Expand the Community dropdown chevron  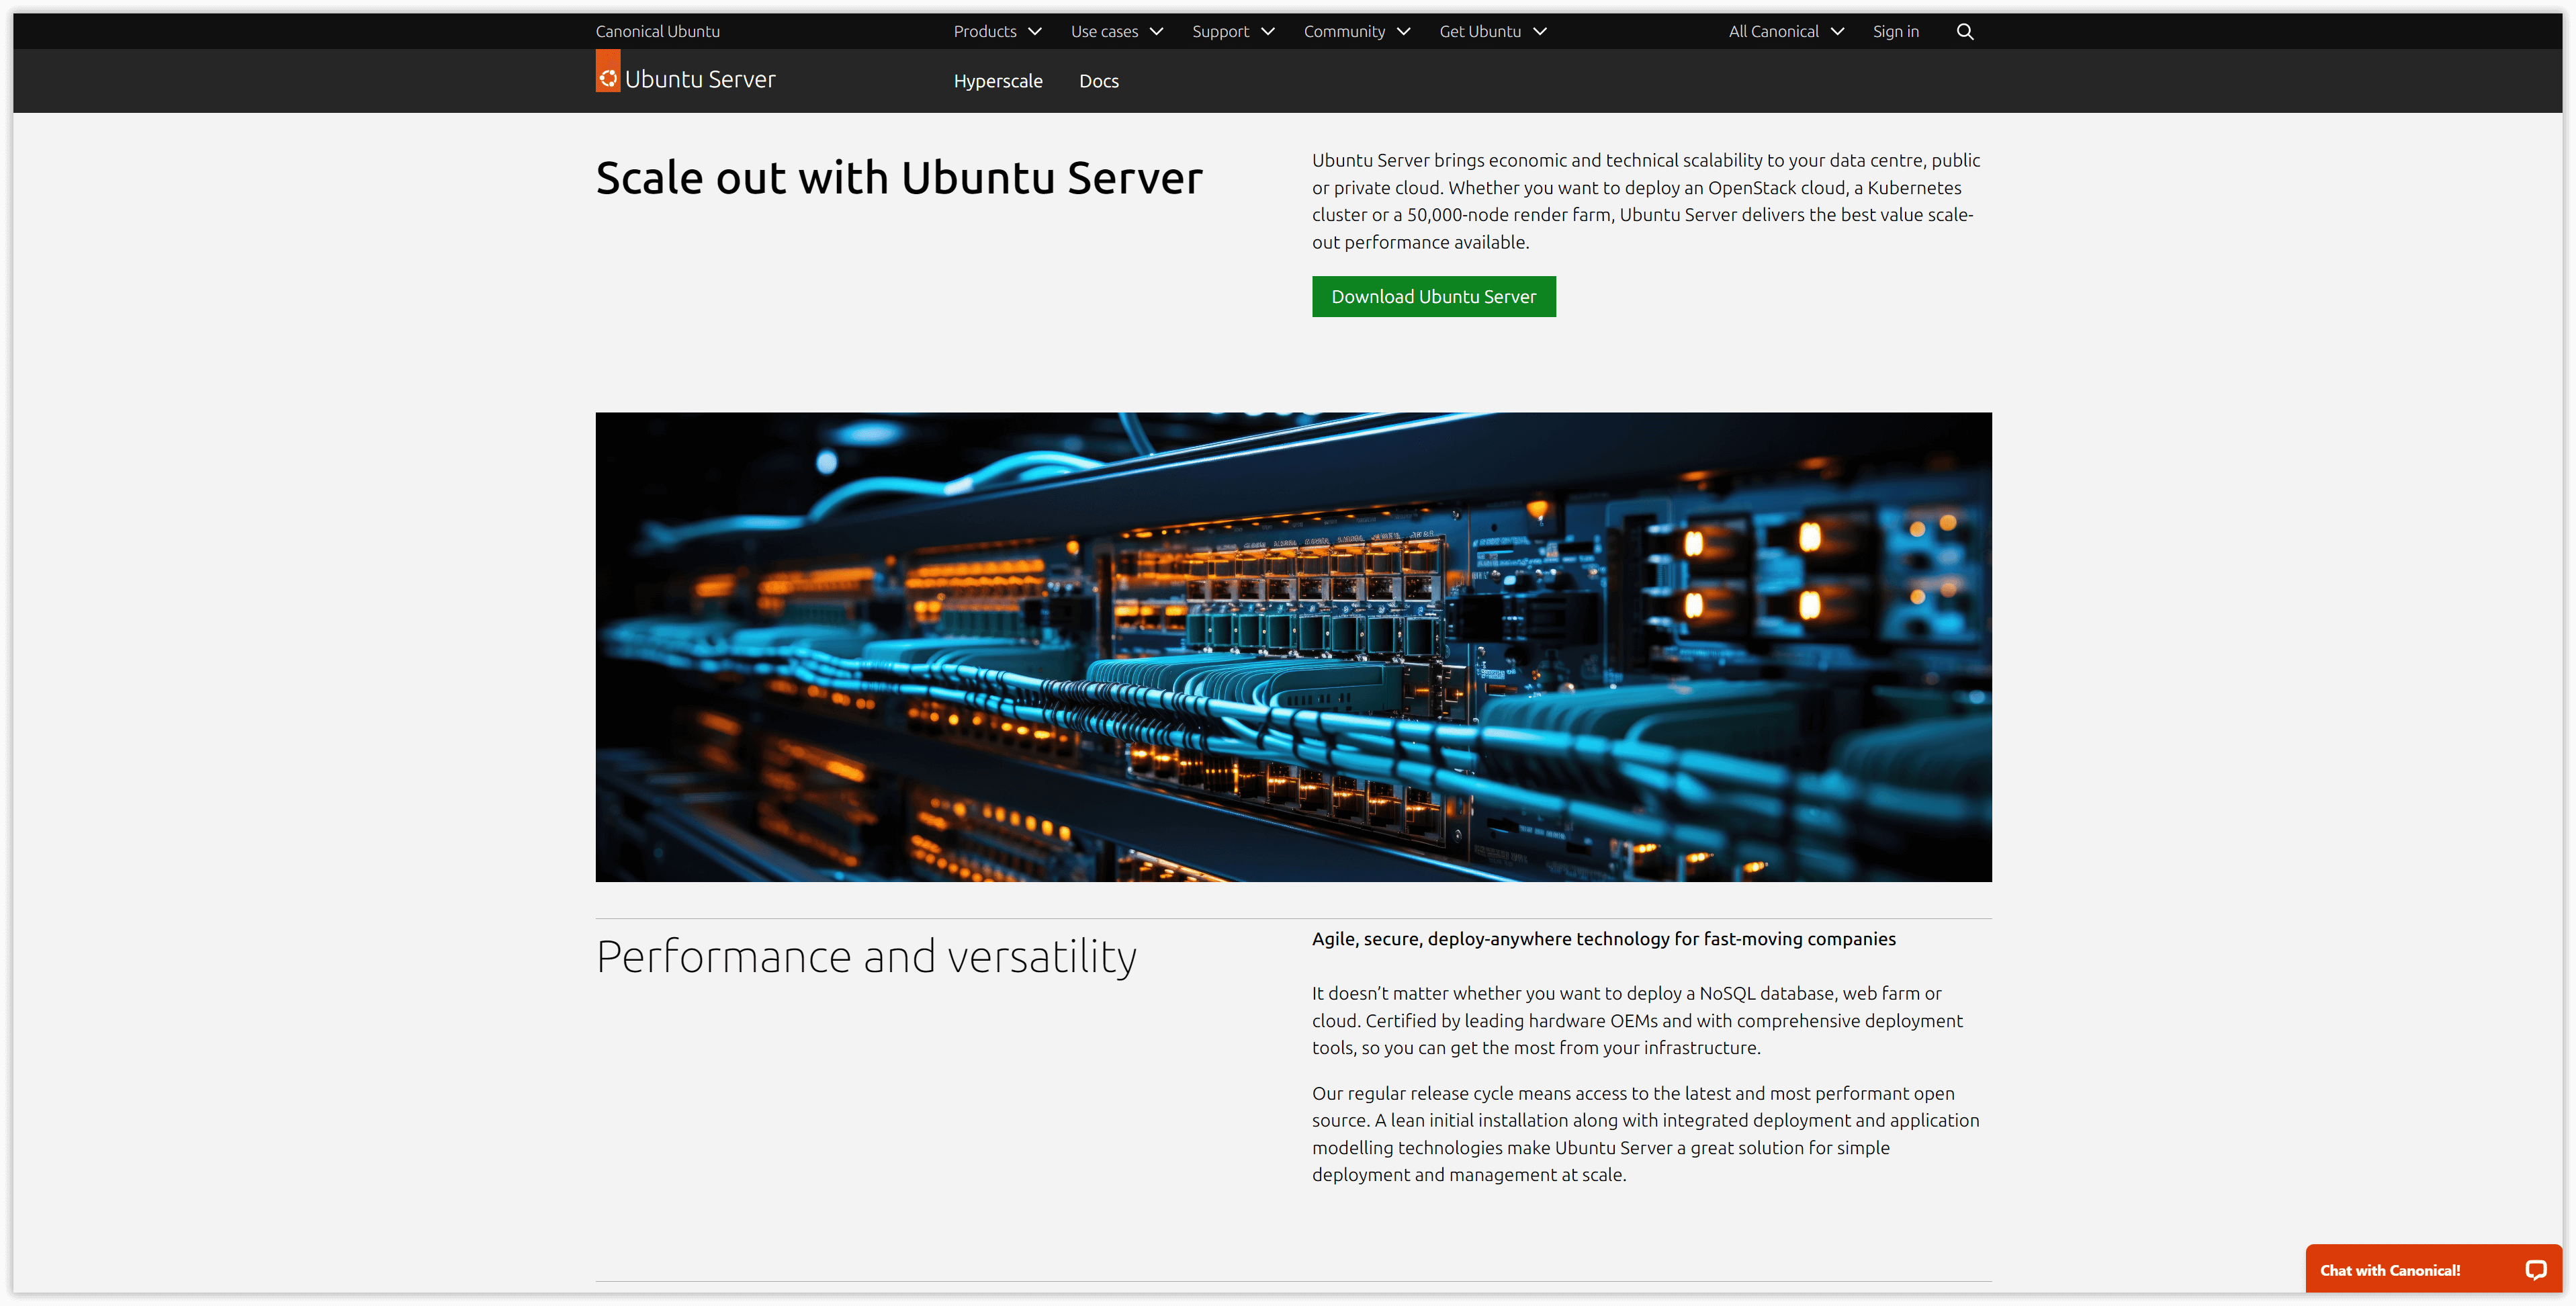point(1404,31)
